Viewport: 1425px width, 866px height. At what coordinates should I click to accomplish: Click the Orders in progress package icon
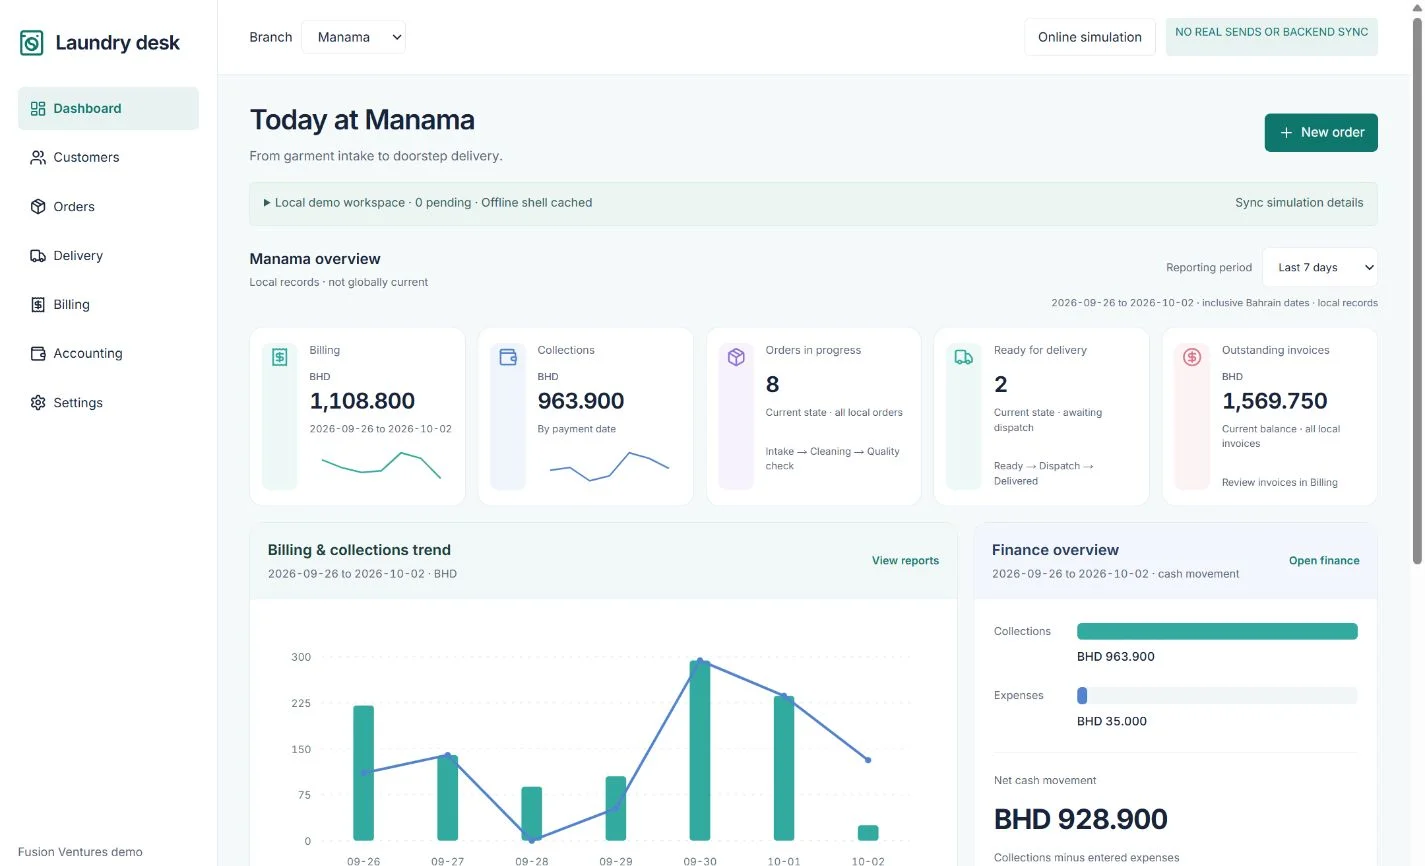tap(736, 357)
